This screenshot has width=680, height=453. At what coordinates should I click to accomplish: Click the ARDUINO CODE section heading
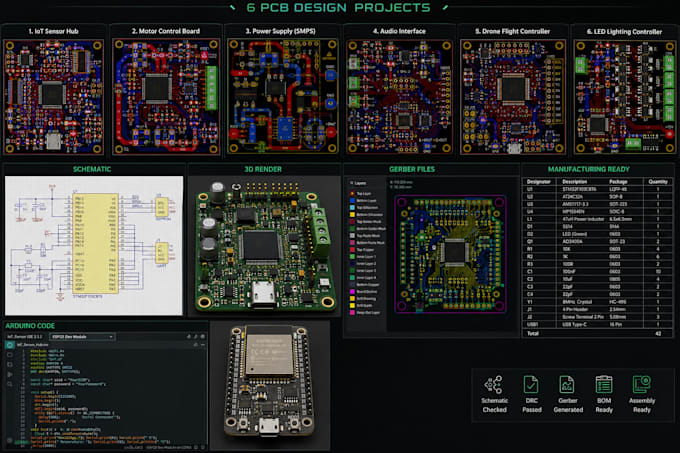[x=30, y=326]
